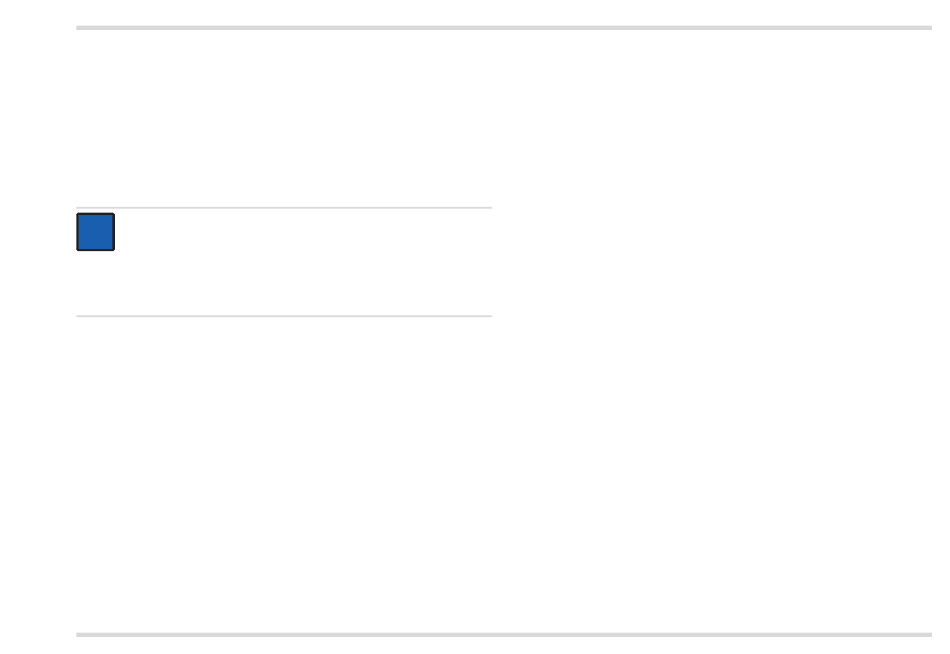The image size is (950, 654).
Task: Select the thin divider line below the blue square
Action: click(284, 316)
